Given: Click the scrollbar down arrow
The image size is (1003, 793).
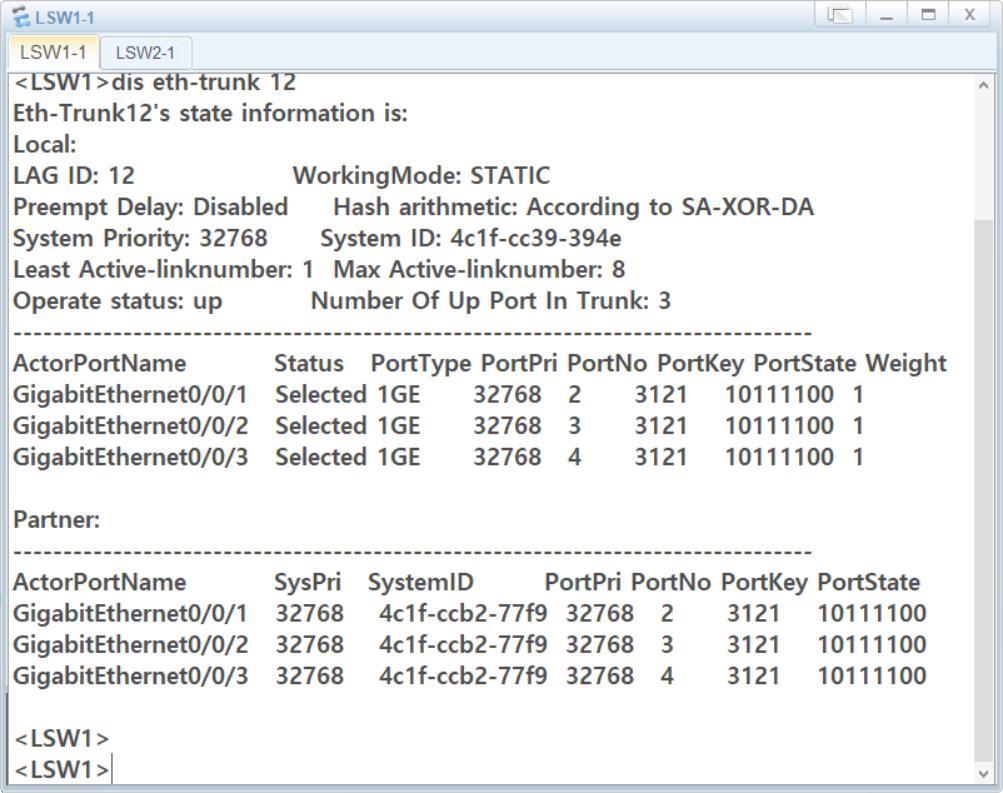Looking at the screenshot, I should tap(984, 773).
